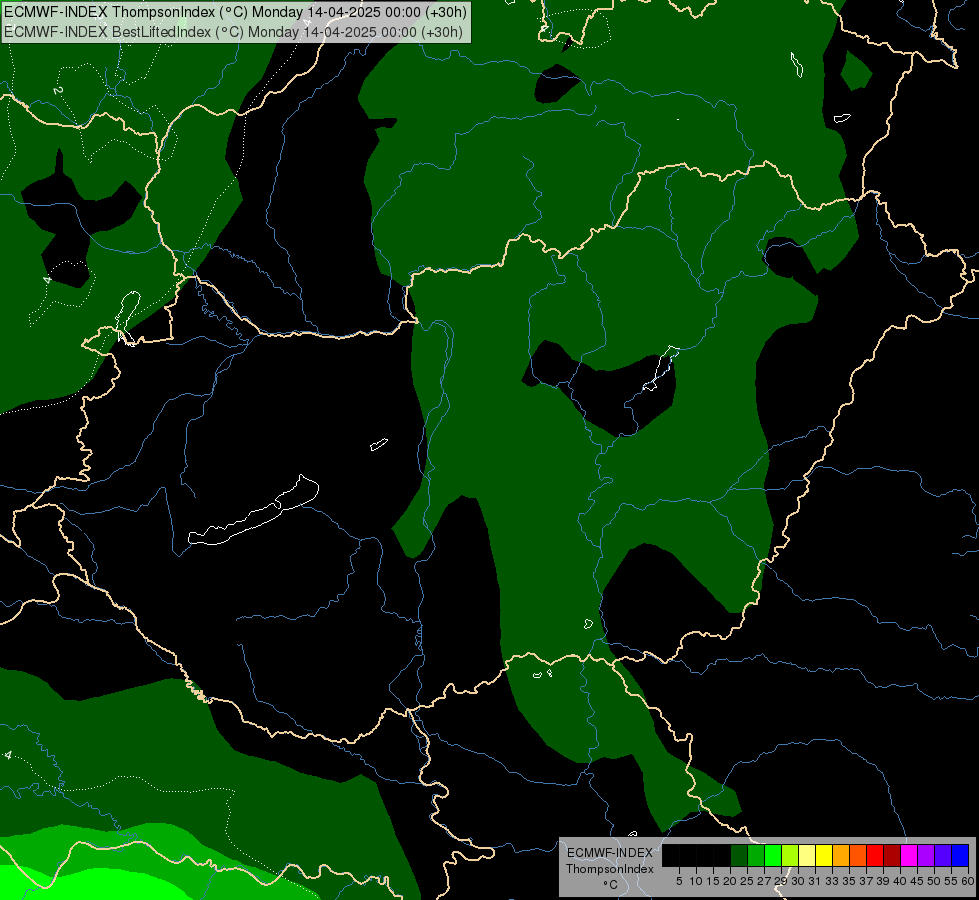Click the legend tick value 27
The height and width of the screenshot is (900, 979).
[764, 881]
